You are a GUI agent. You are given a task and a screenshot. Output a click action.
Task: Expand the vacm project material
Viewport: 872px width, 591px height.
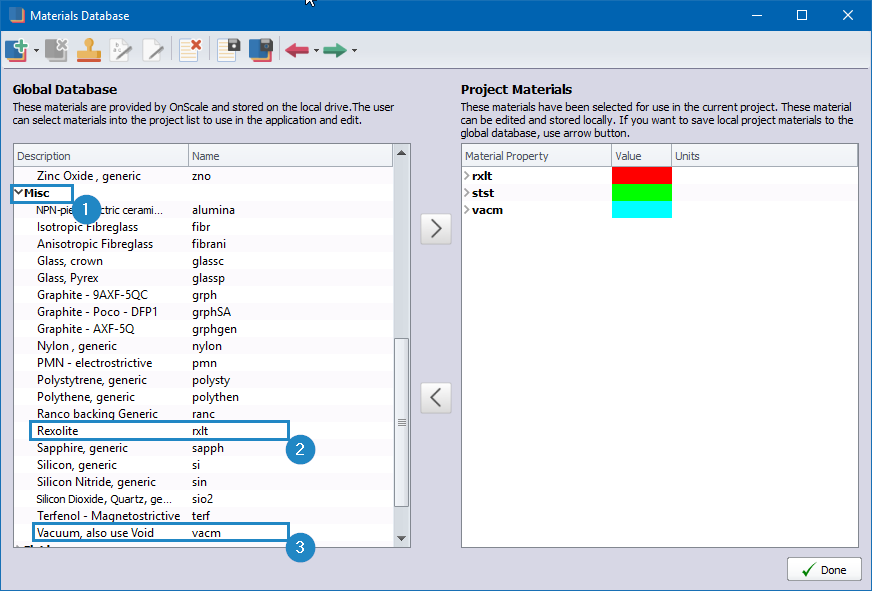[466, 210]
